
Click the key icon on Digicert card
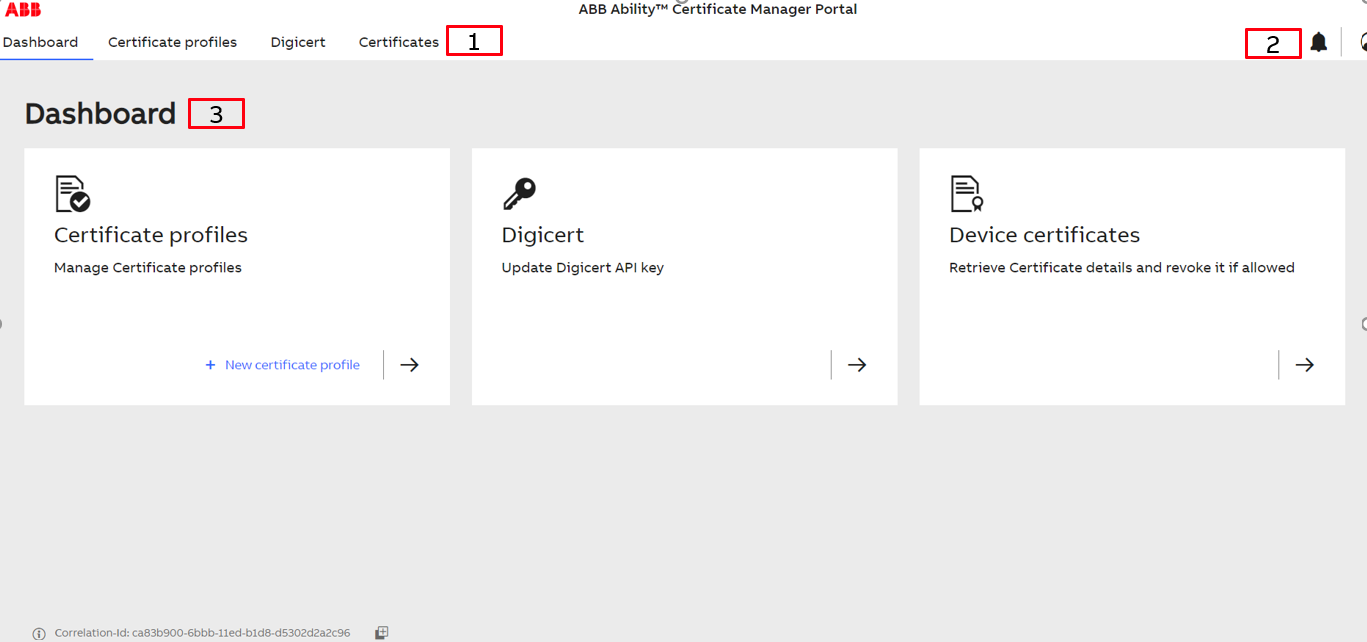(519, 194)
